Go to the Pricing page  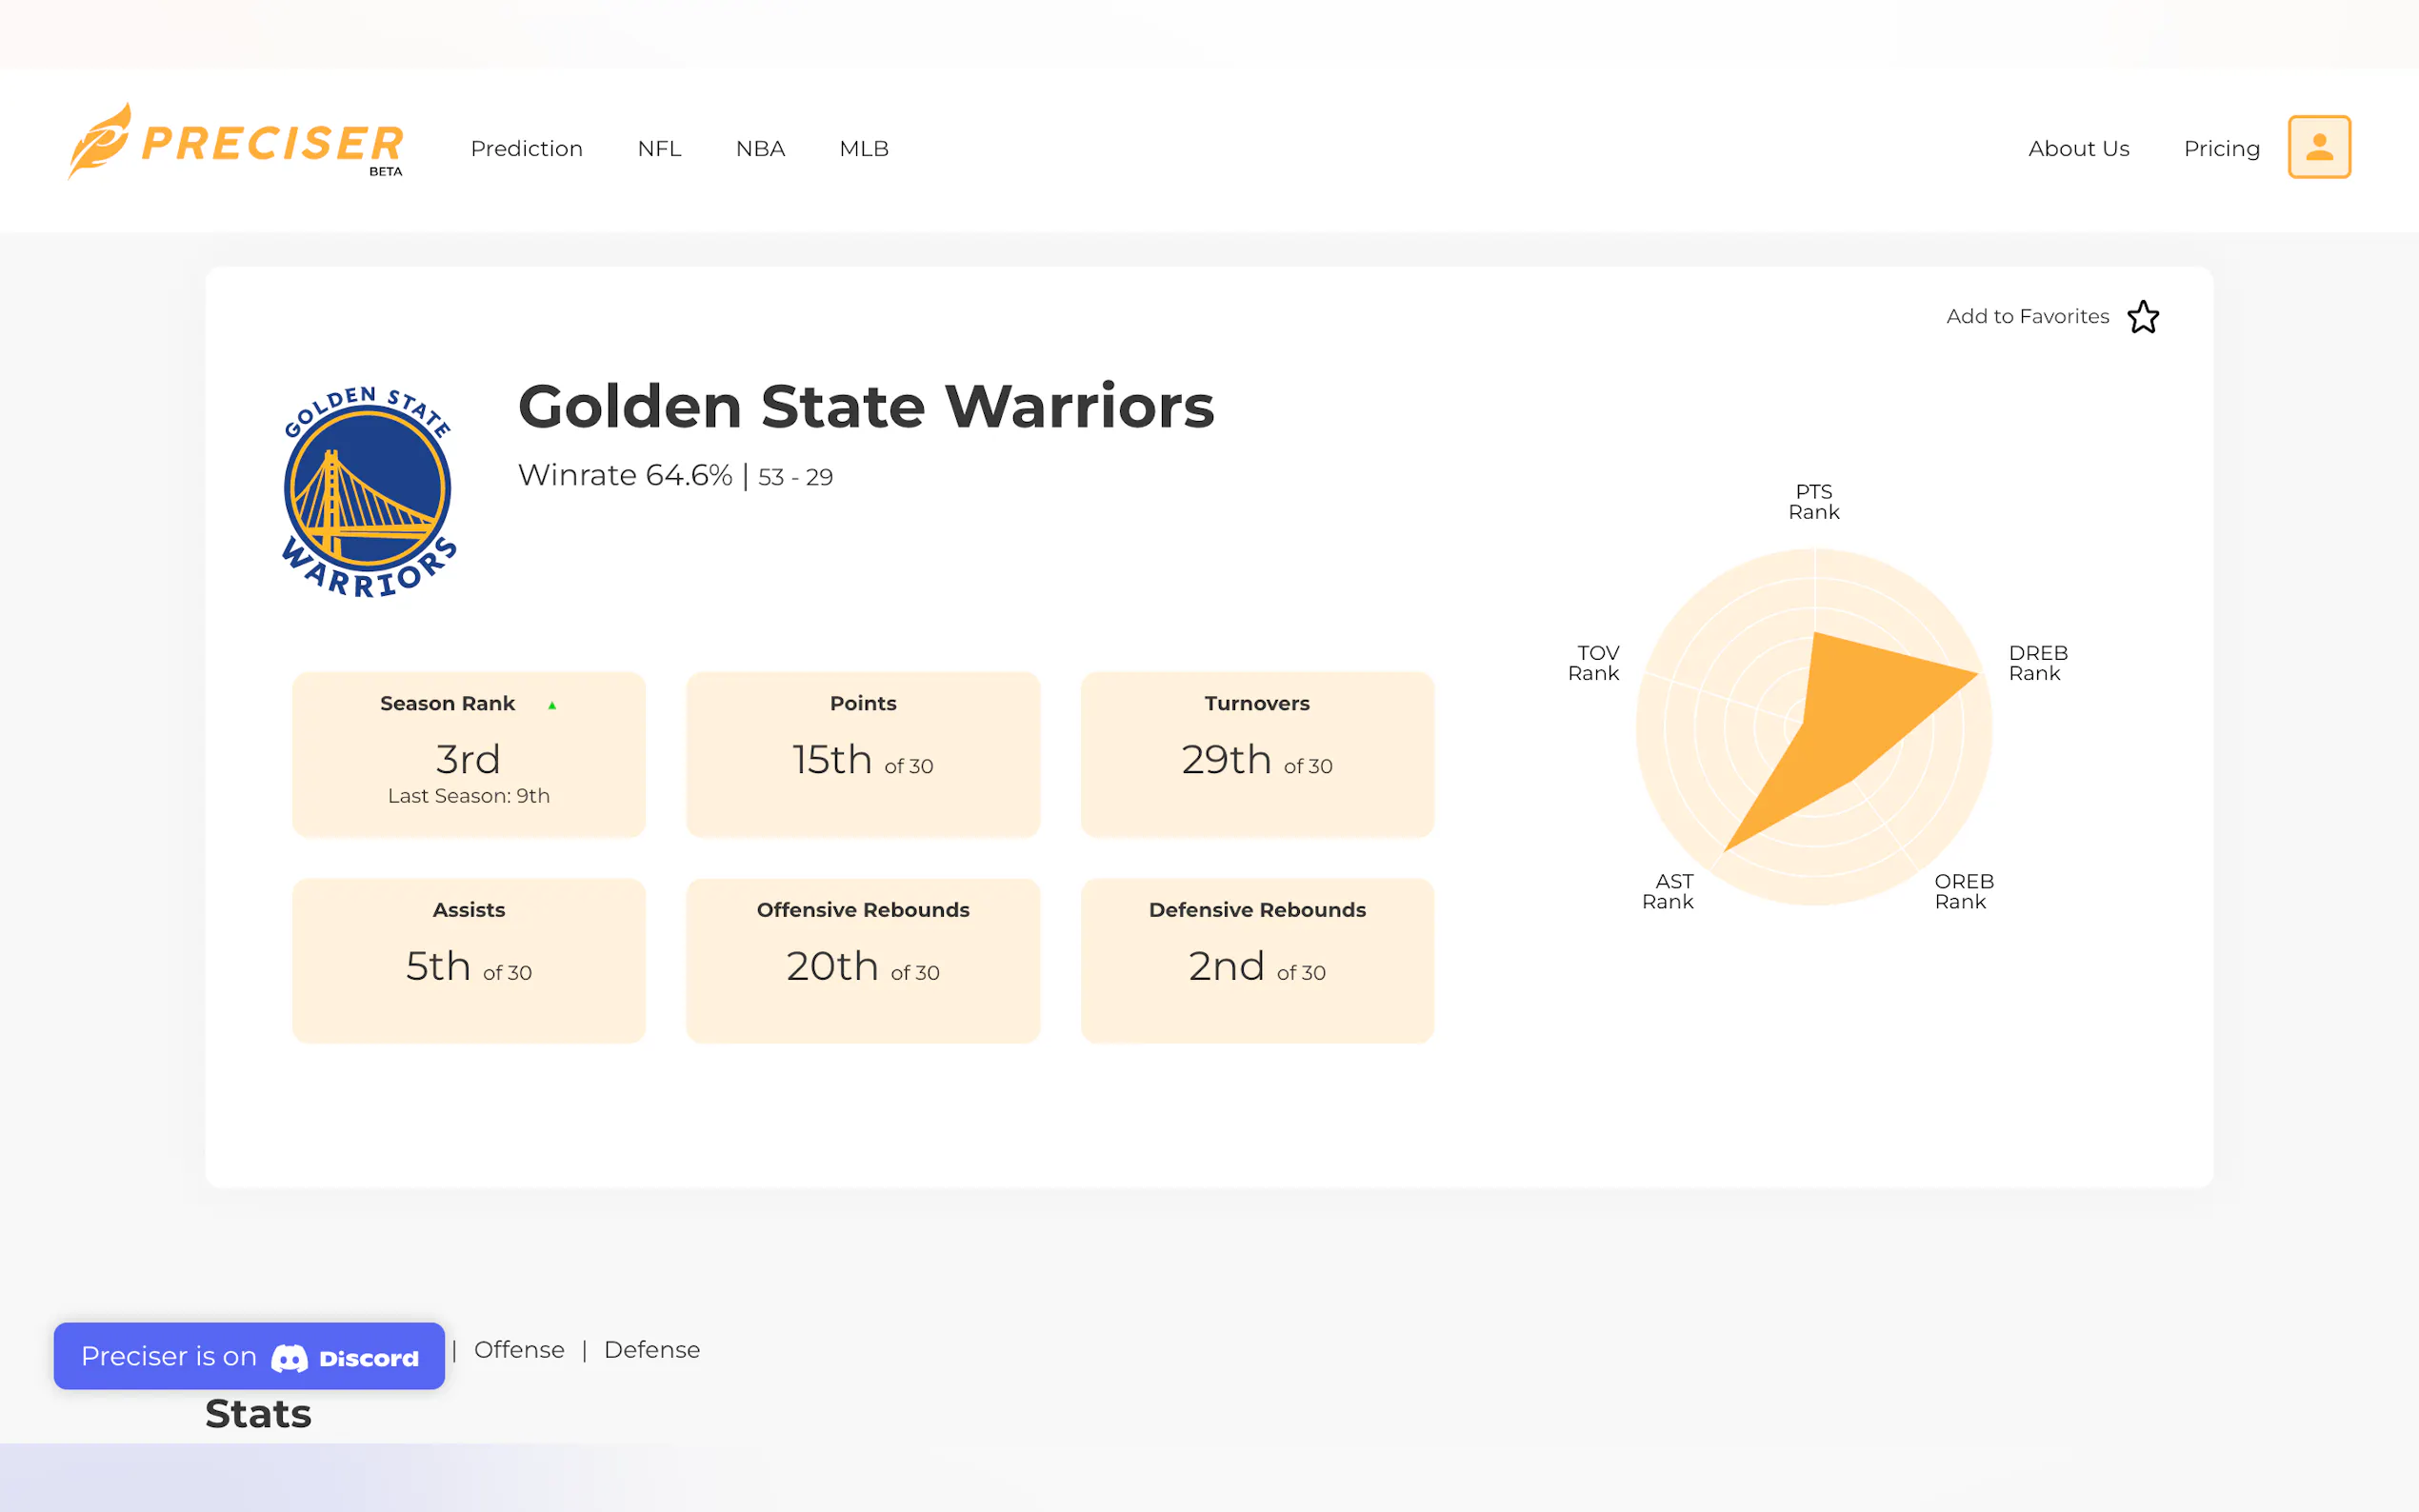(x=2221, y=148)
